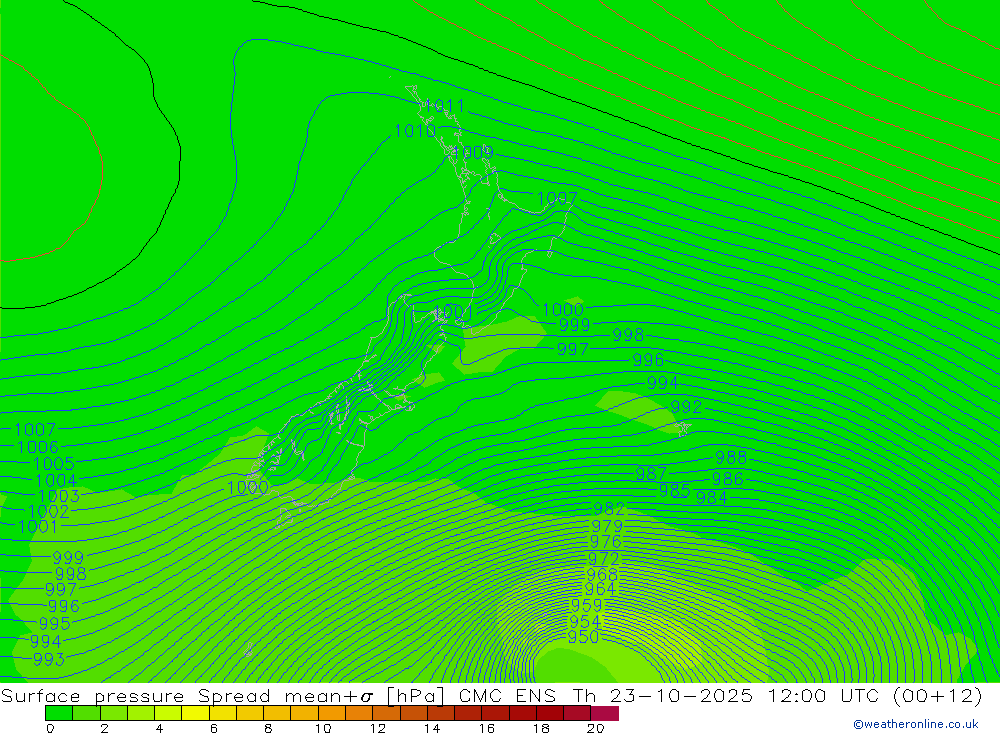Pick the crimson swatch right of 20

coord(605,713)
